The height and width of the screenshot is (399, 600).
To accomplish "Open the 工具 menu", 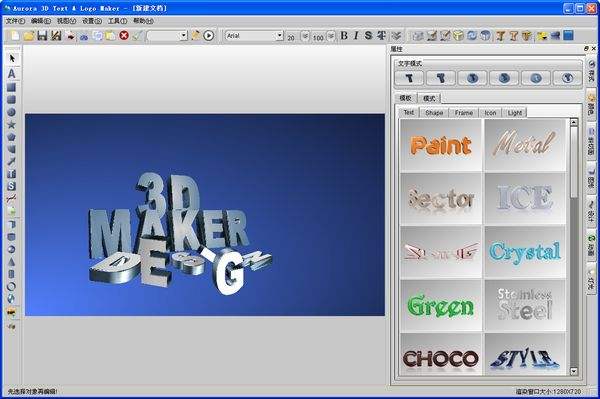I will click(117, 21).
